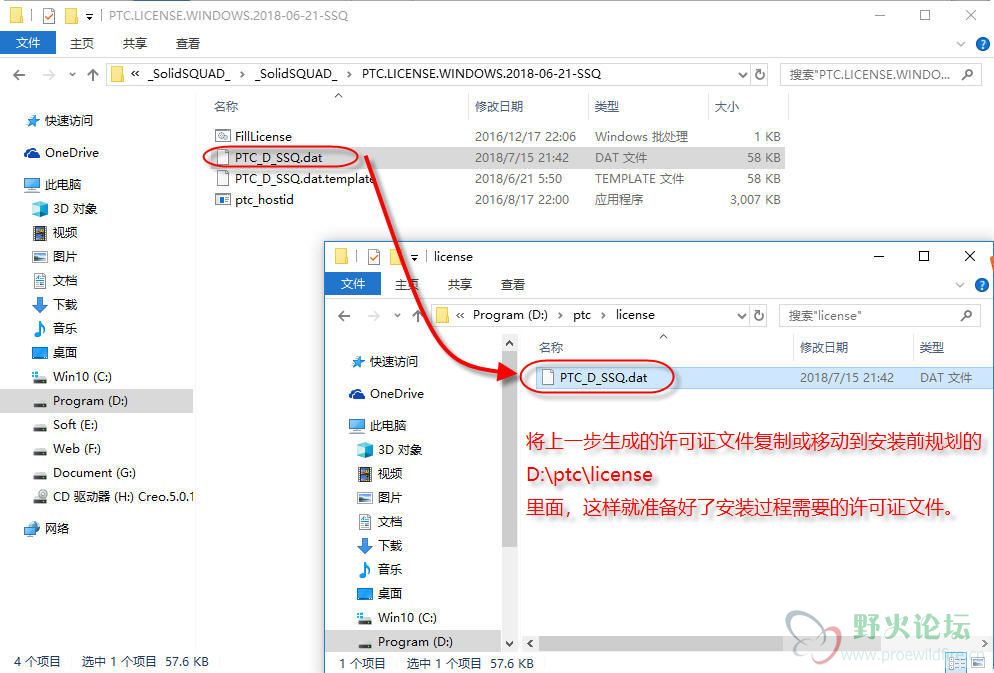Sort by 类型 column in PTC.LICENSE window

tap(607, 106)
